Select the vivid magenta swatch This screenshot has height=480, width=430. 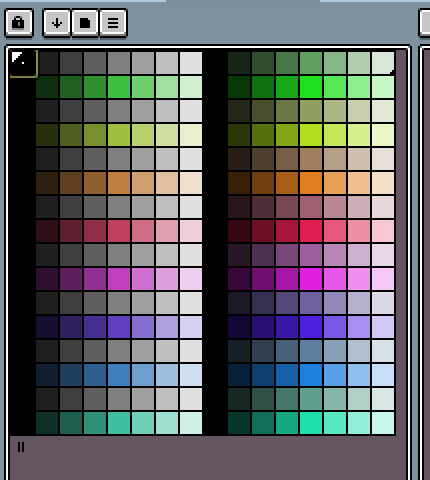[x=311, y=279]
